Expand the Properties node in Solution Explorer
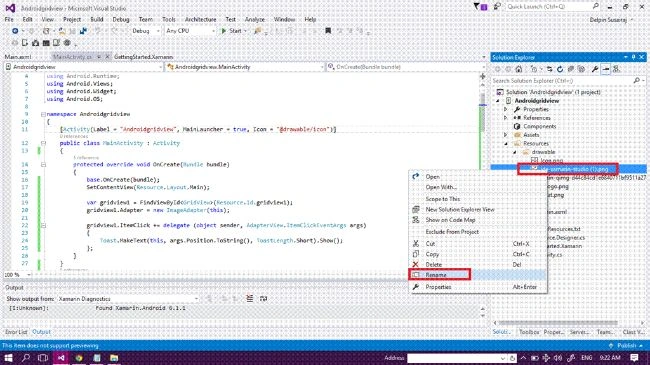The height and width of the screenshot is (365, 650). coord(505,109)
